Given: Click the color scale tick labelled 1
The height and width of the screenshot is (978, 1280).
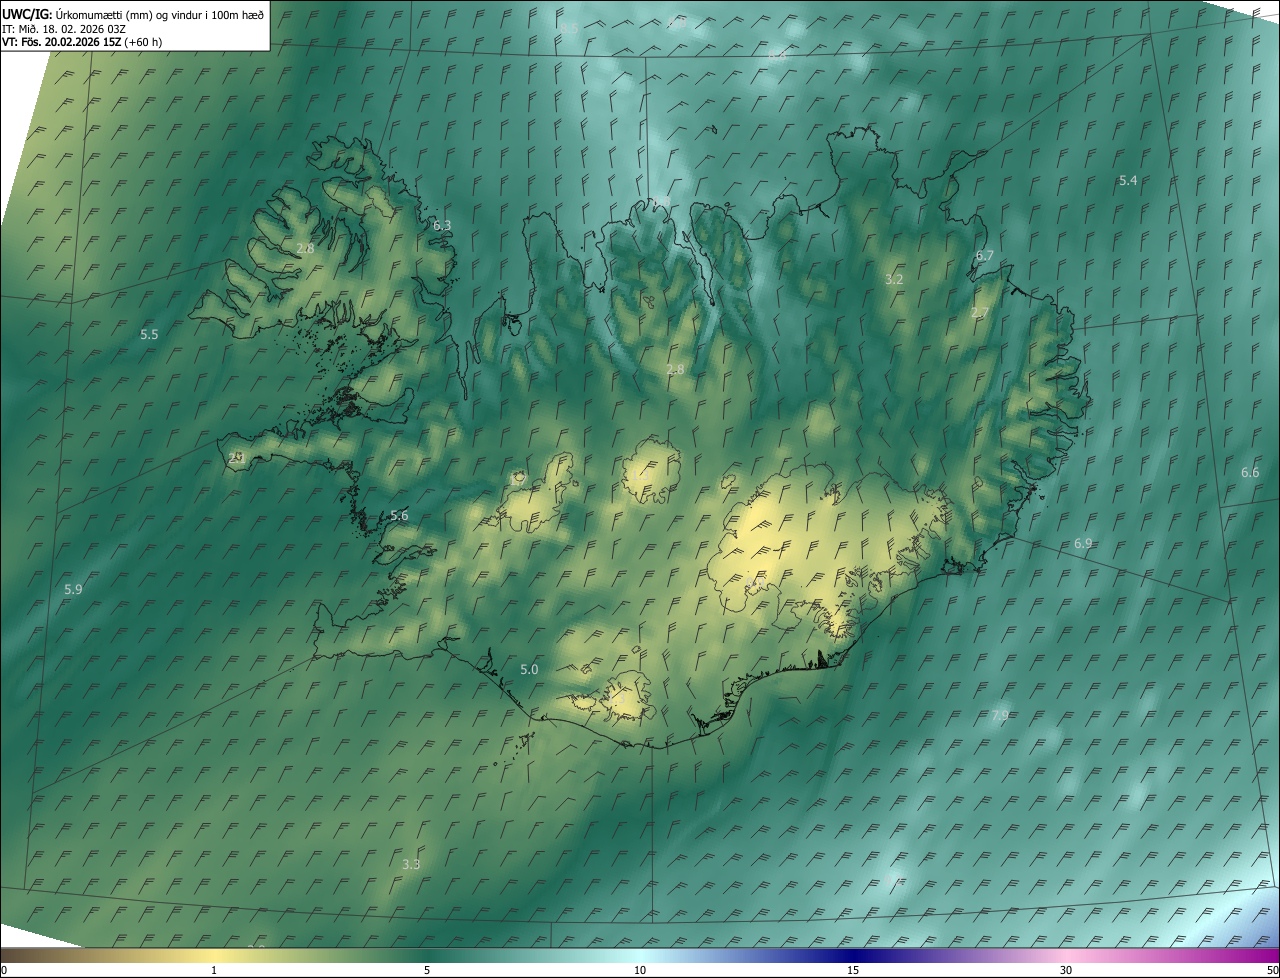Looking at the screenshot, I should [214, 971].
